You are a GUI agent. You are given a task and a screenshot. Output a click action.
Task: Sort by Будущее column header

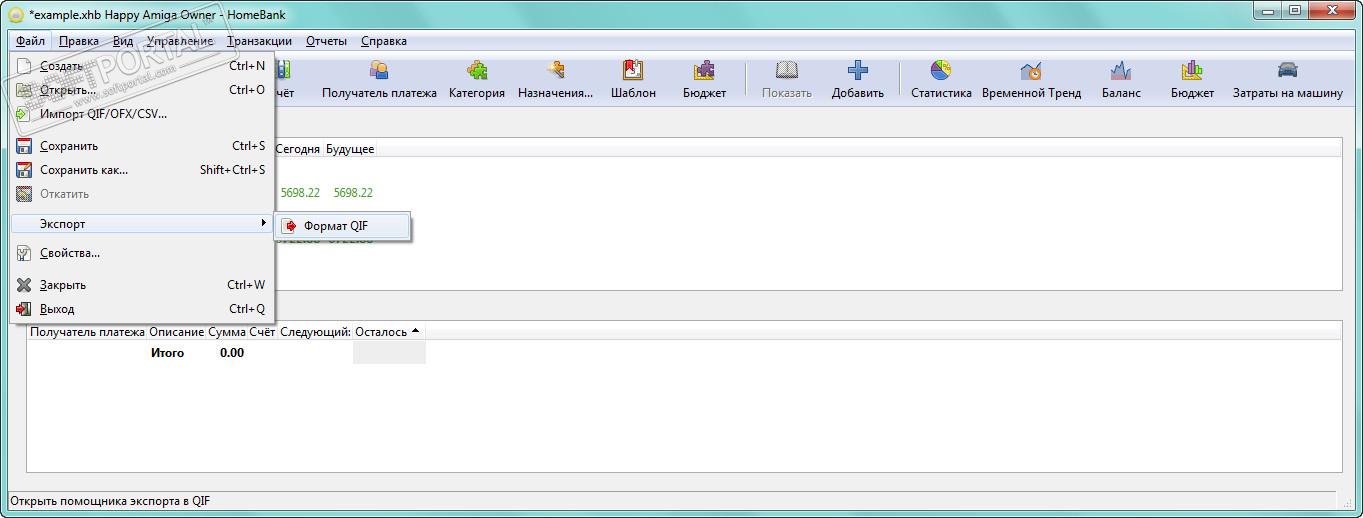coord(350,149)
